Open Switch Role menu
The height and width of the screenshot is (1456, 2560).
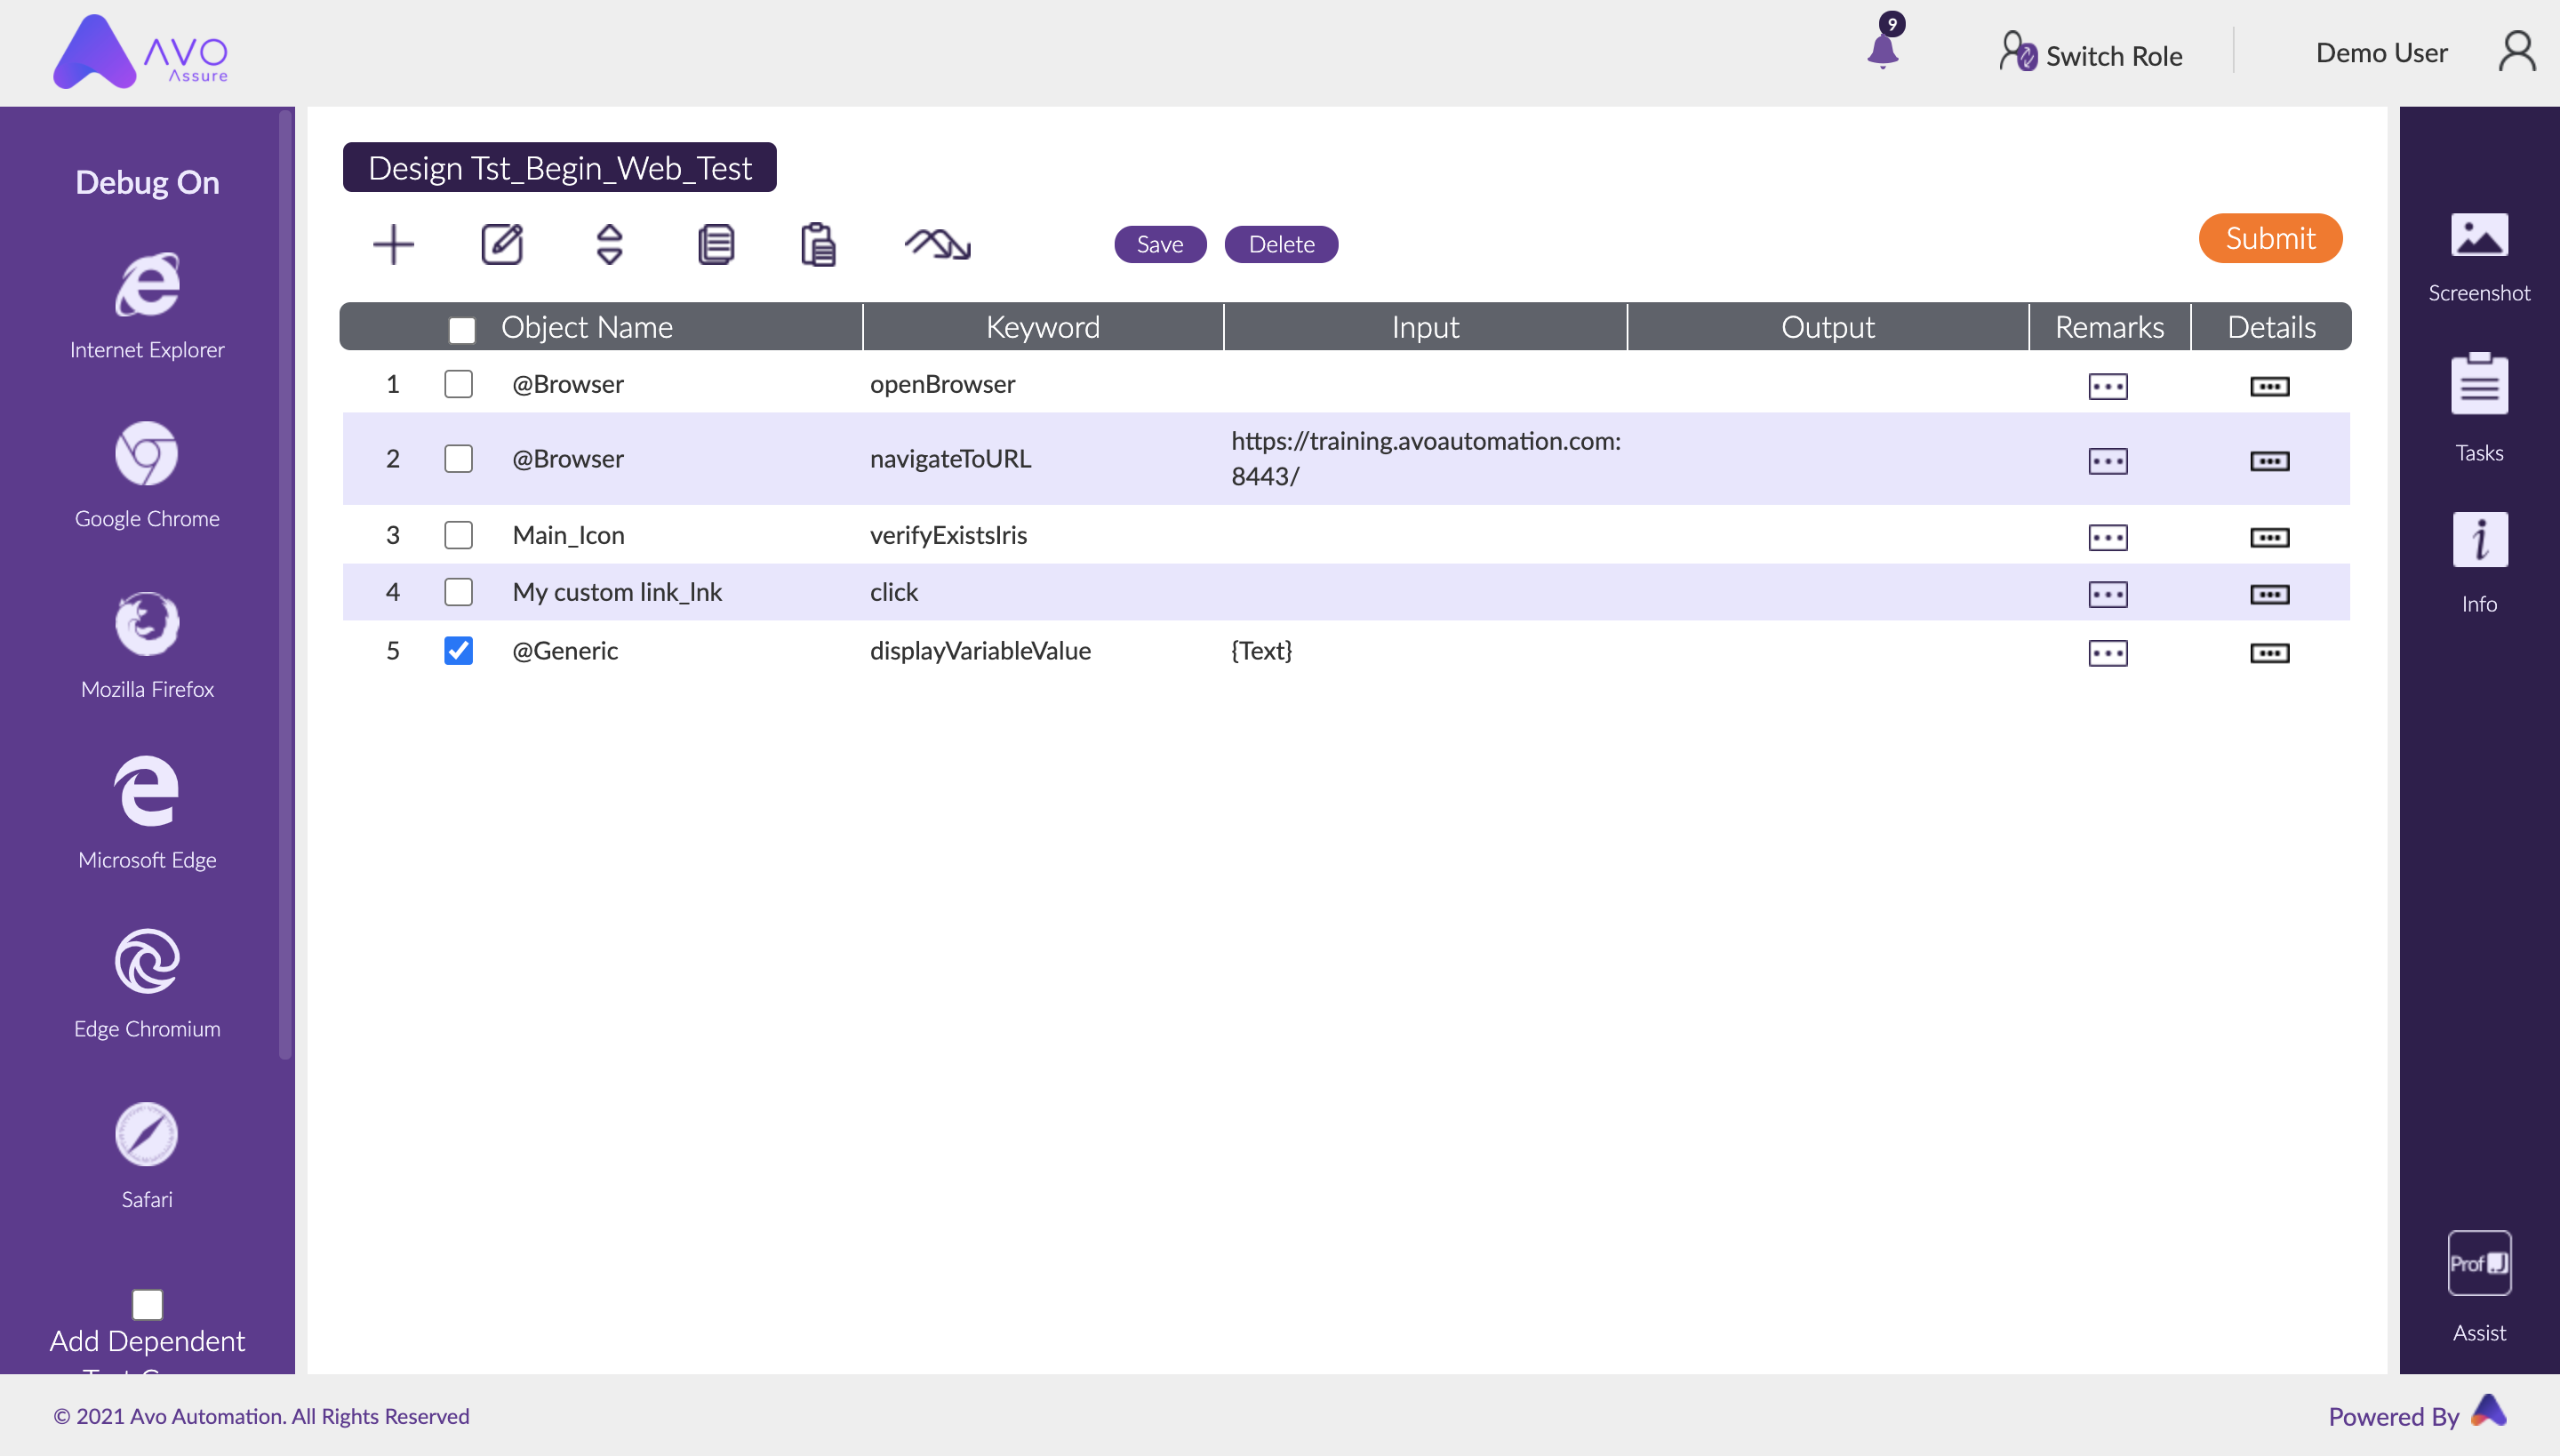(x=2089, y=53)
